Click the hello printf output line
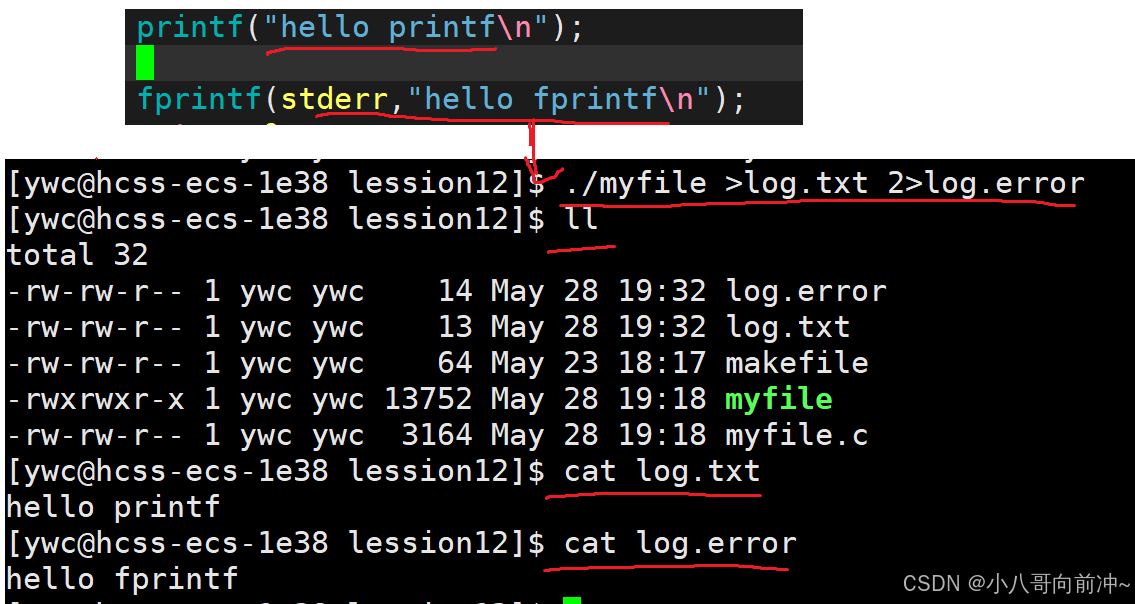This screenshot has width=1135, height=604. click(x=113, y=507)
